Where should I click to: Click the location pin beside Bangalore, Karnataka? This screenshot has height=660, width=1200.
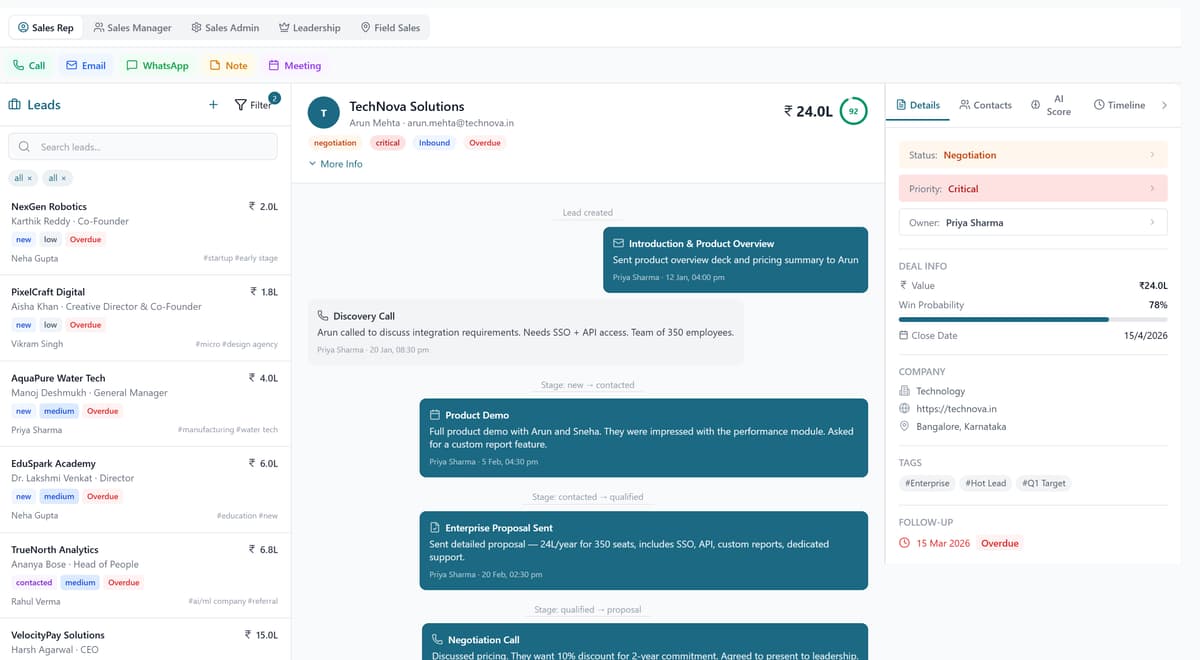click(904, 426)
